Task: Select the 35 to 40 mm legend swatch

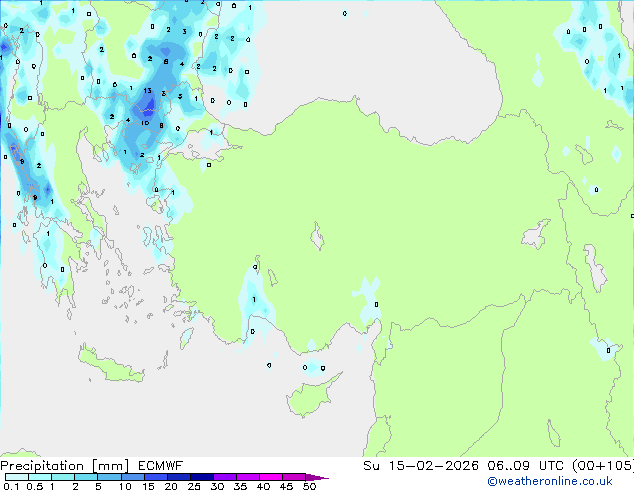Action: click(247, 477)
